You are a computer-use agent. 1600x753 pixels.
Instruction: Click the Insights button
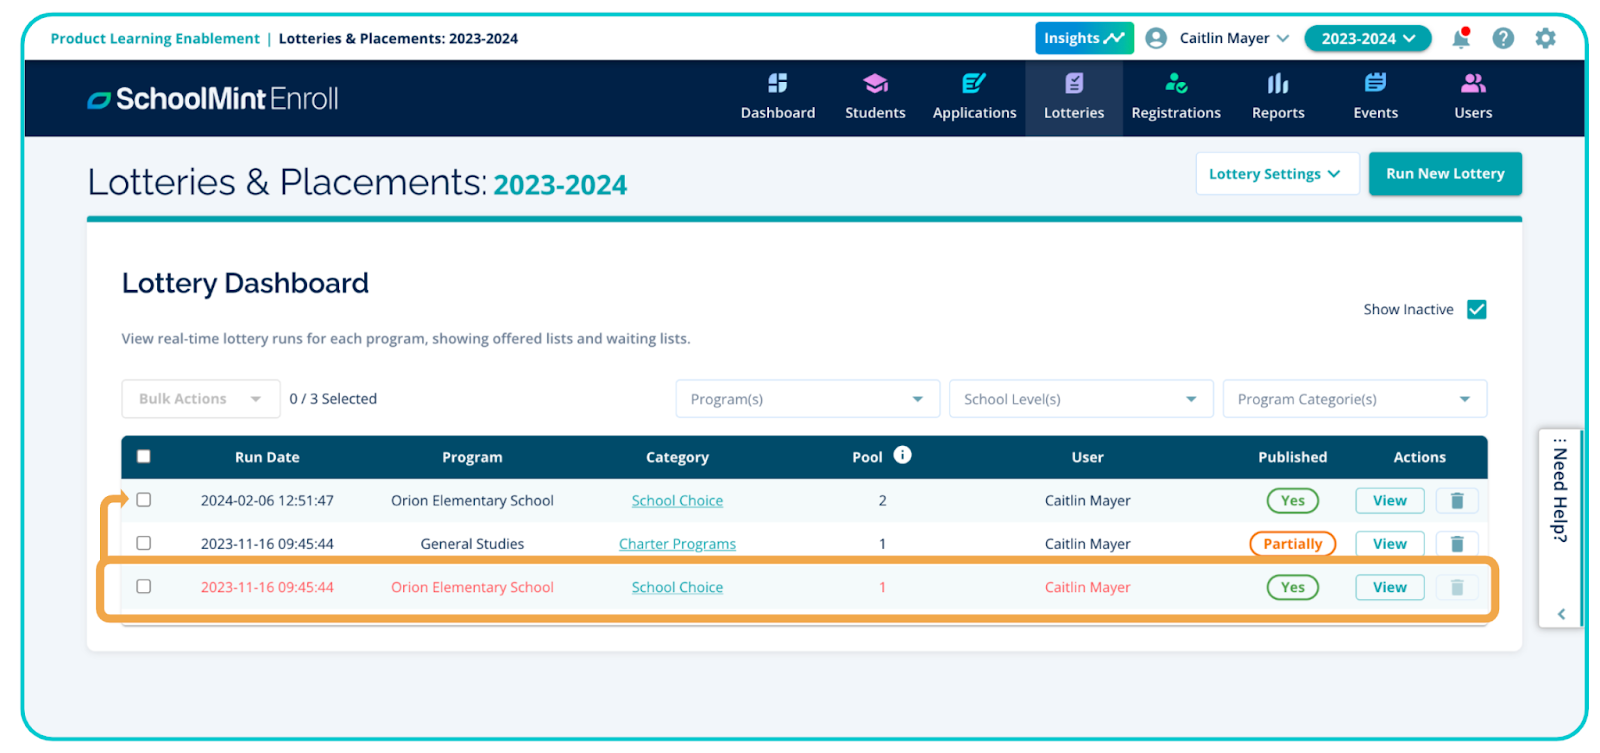pyautogui.click(x=1083, y=38)
